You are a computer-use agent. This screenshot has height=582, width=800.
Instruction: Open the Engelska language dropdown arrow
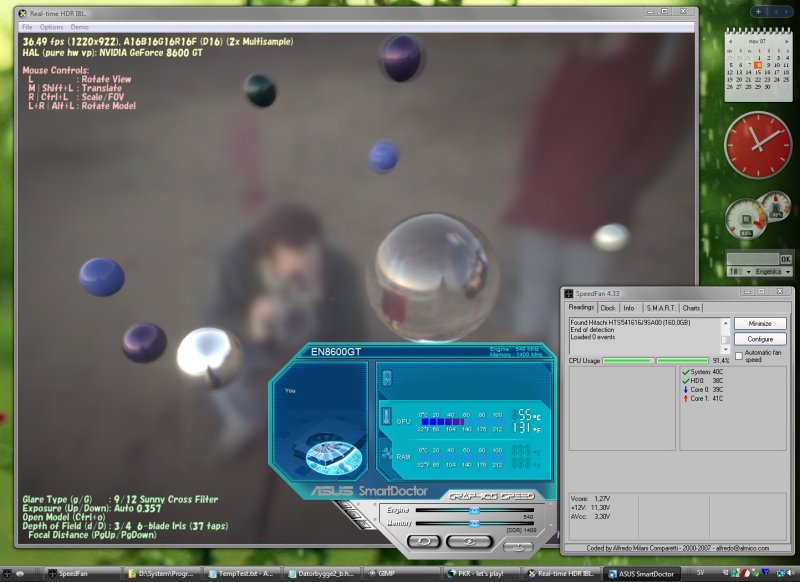[788, 272]
